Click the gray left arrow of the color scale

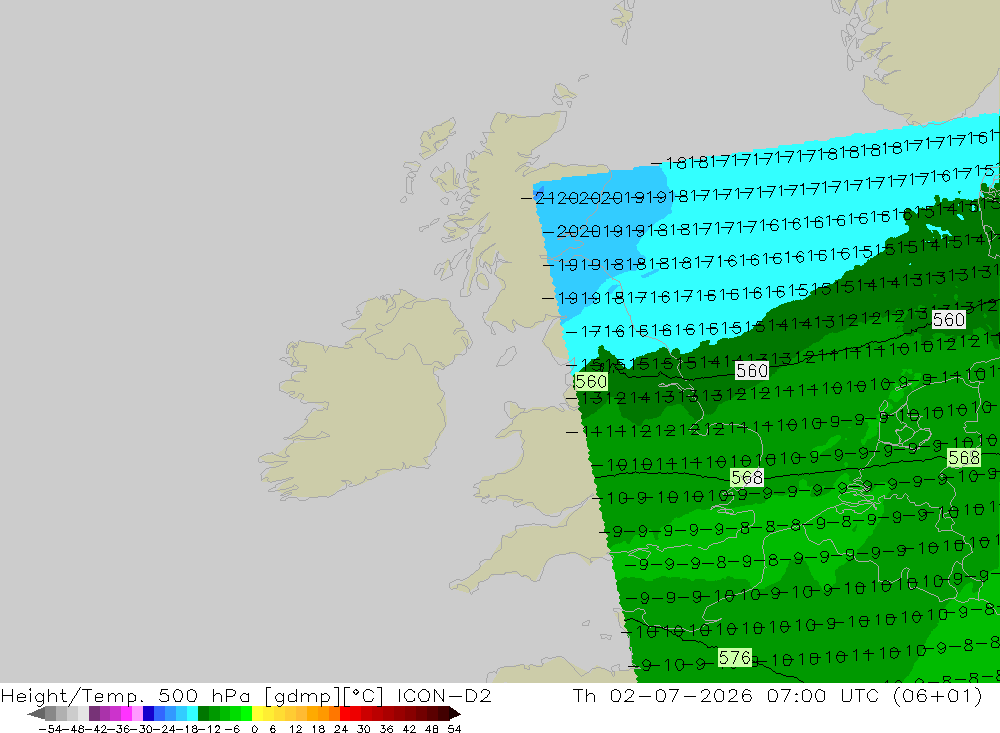click(x=36, y=714)
